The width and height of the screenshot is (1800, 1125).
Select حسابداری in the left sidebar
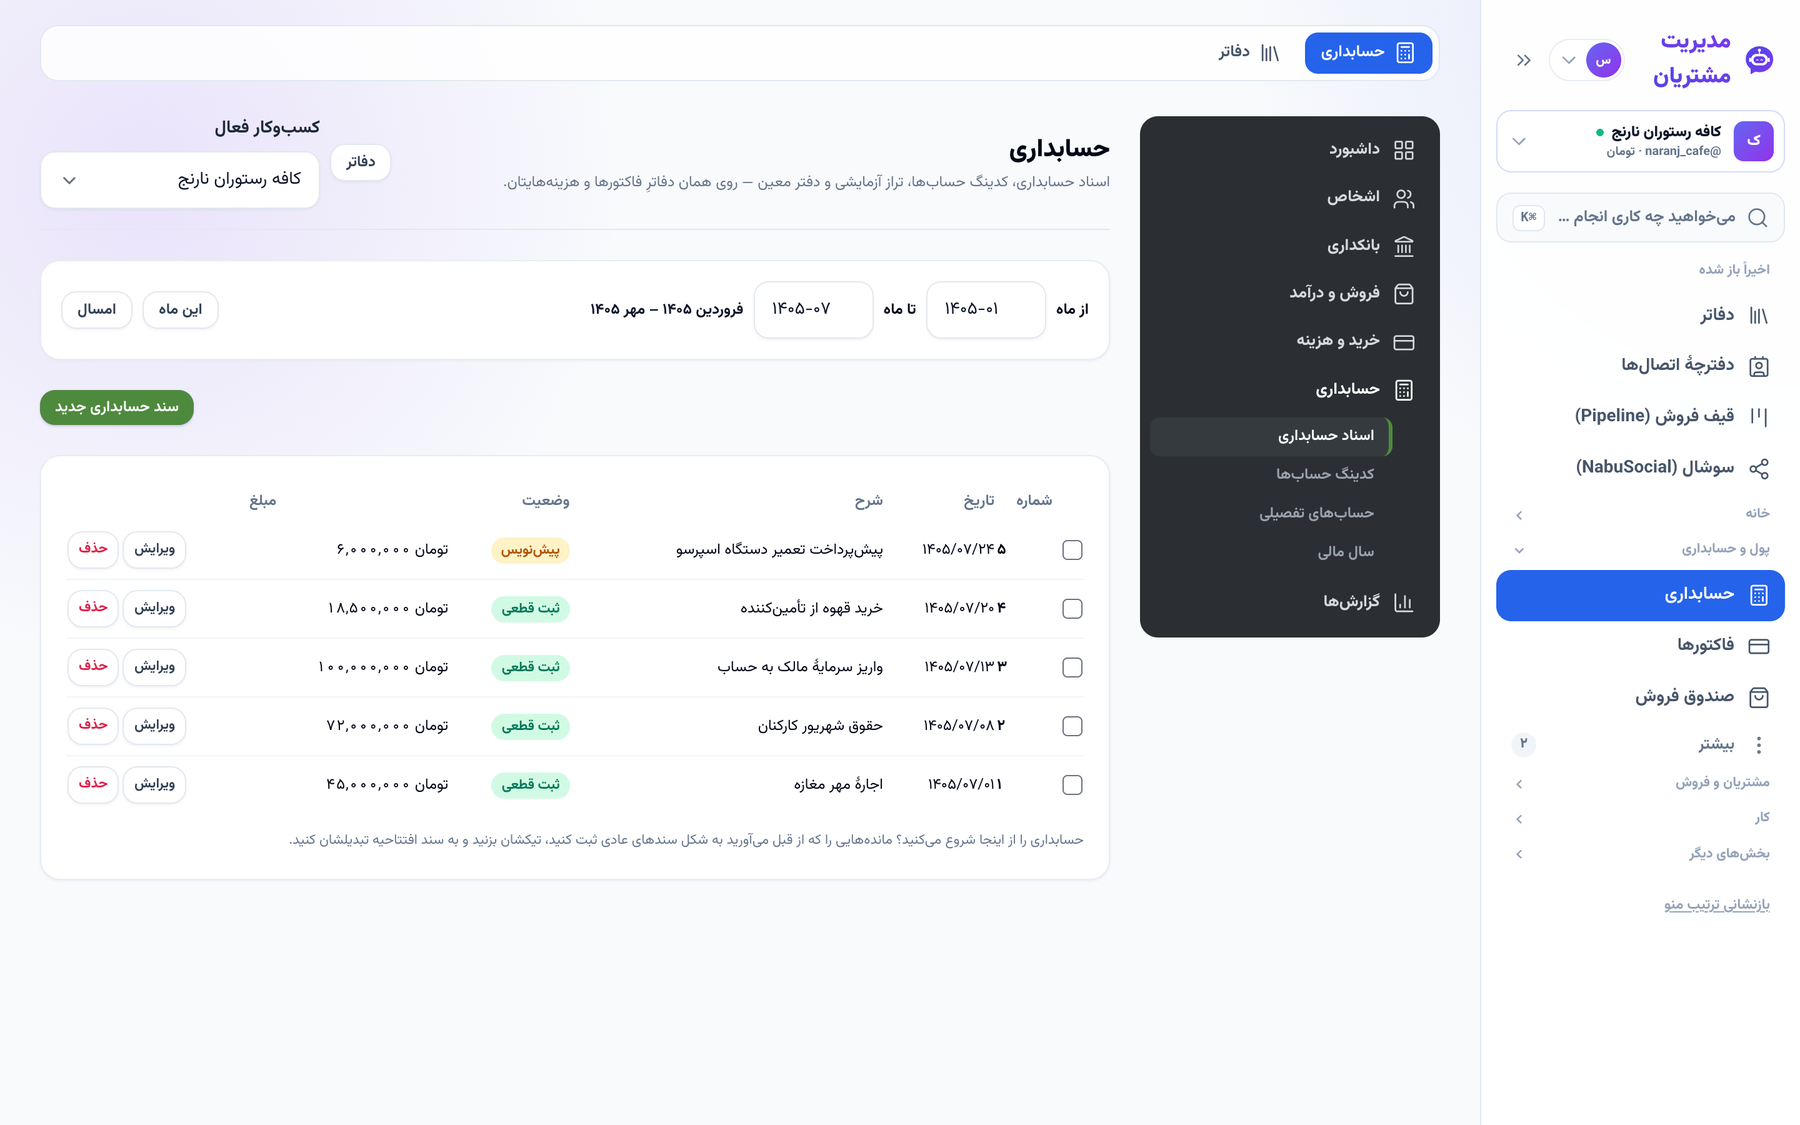coord(1640,595)
